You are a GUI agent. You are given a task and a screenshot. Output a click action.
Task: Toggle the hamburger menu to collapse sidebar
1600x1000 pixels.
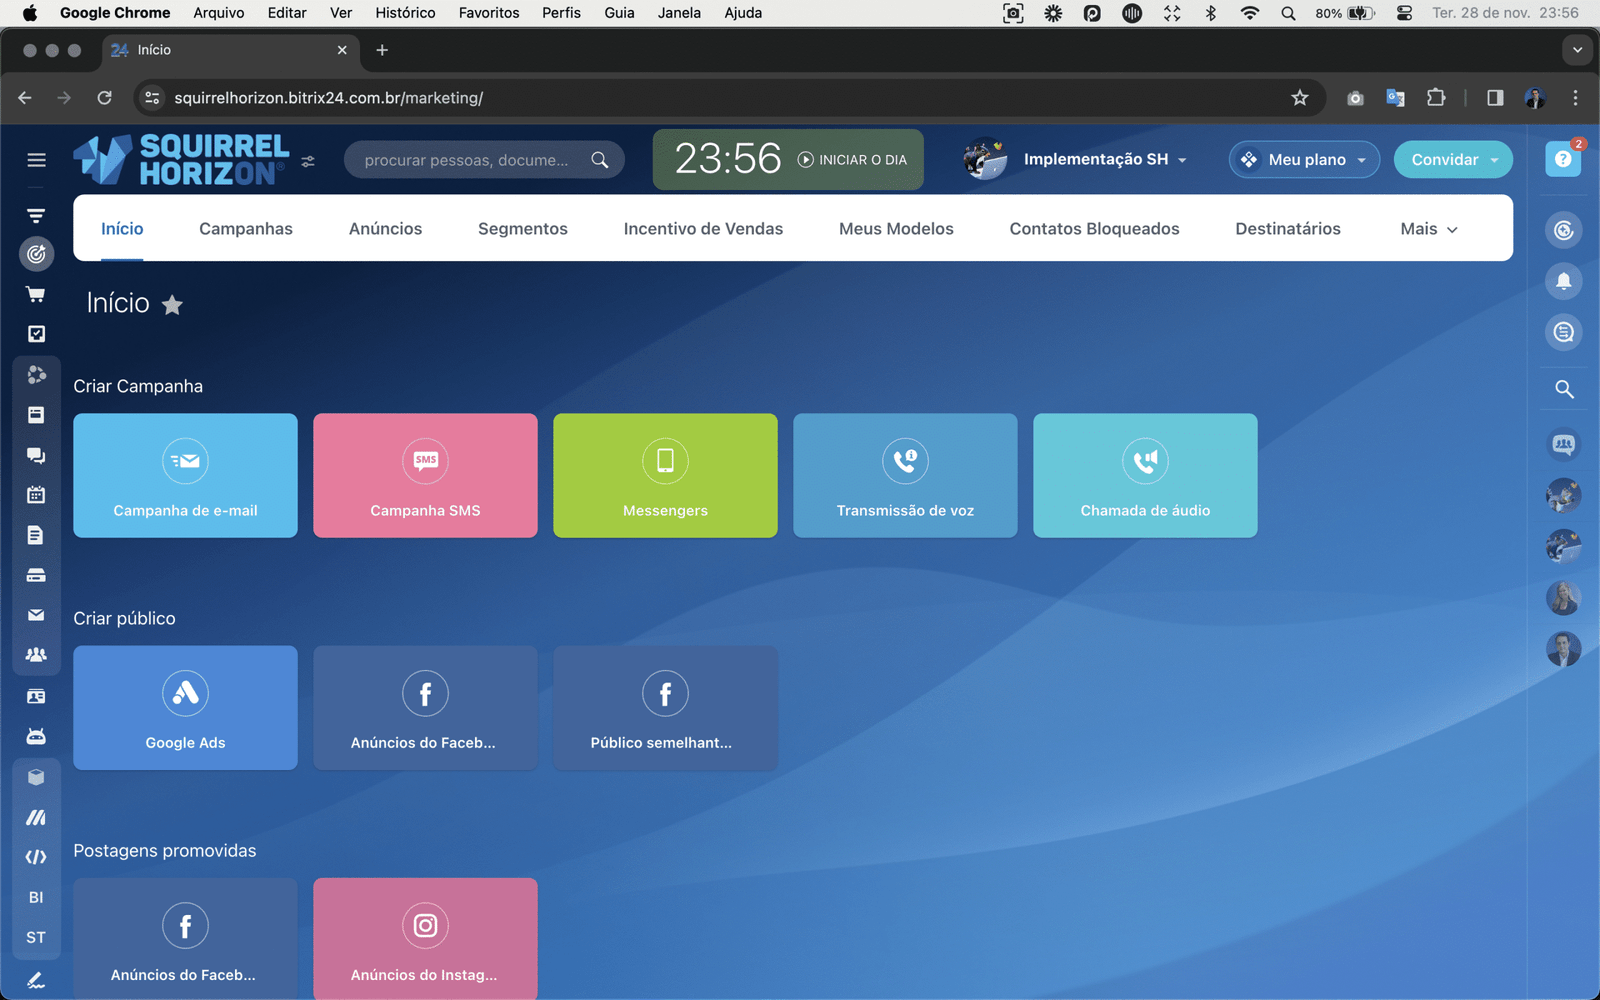37,160
